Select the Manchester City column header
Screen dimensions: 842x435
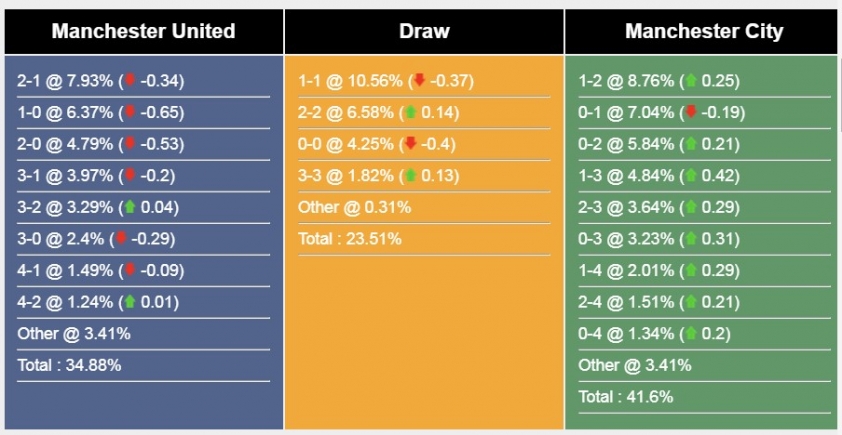pos(704,31)
